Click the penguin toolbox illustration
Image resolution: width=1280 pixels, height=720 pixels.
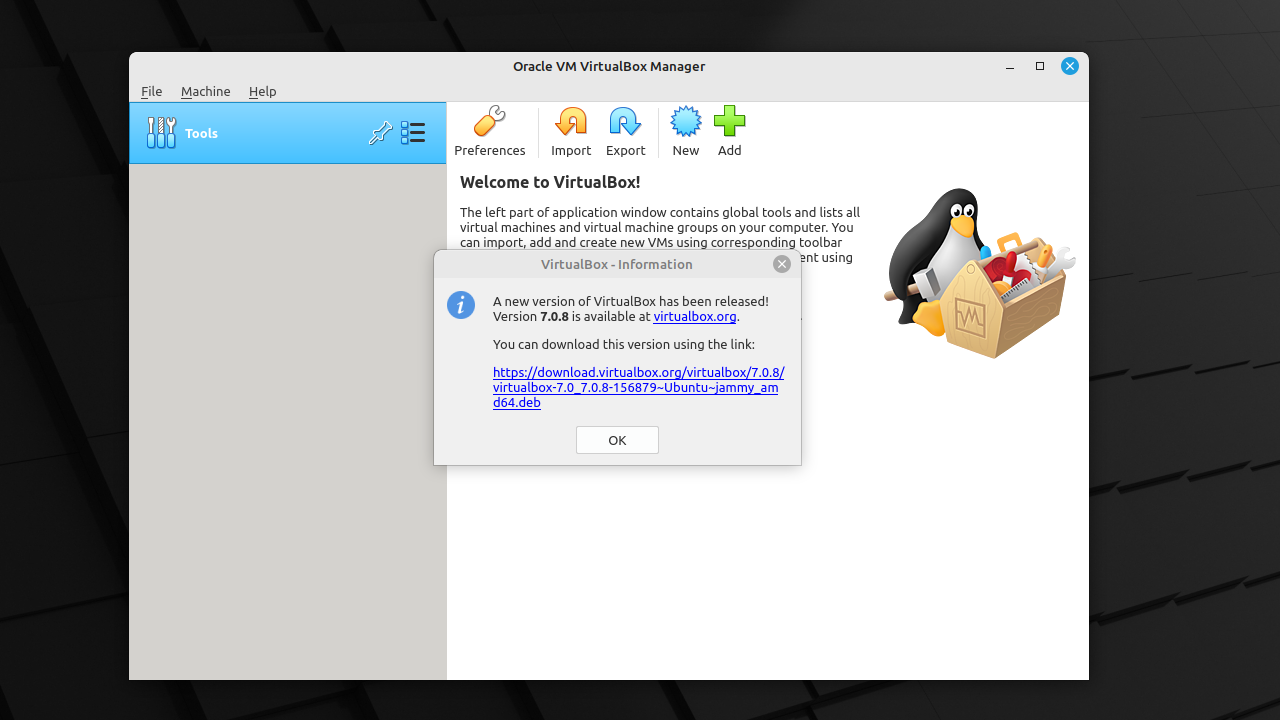[980, 273]
